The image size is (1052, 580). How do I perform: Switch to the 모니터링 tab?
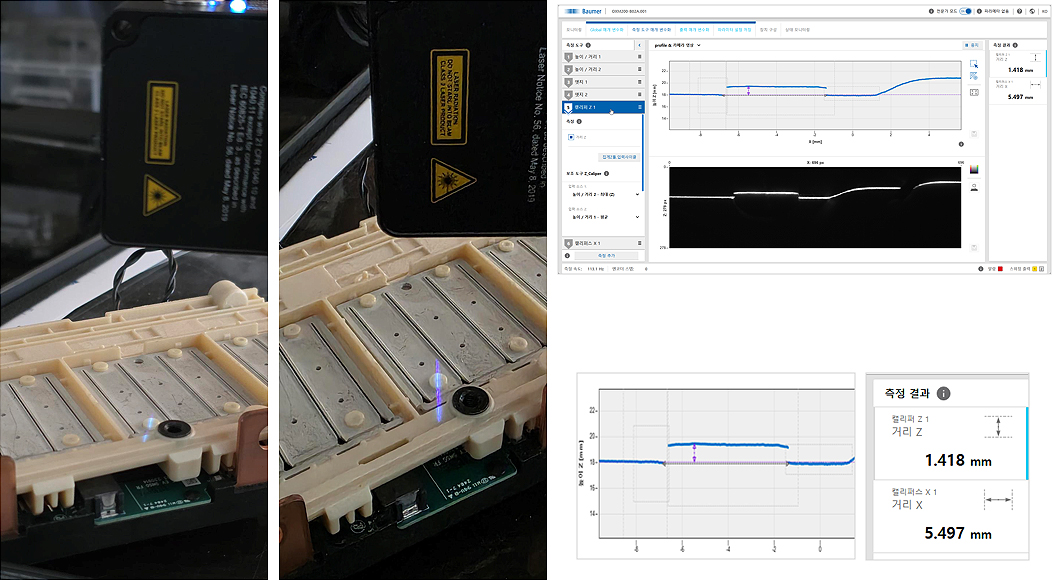click(573, 30)
